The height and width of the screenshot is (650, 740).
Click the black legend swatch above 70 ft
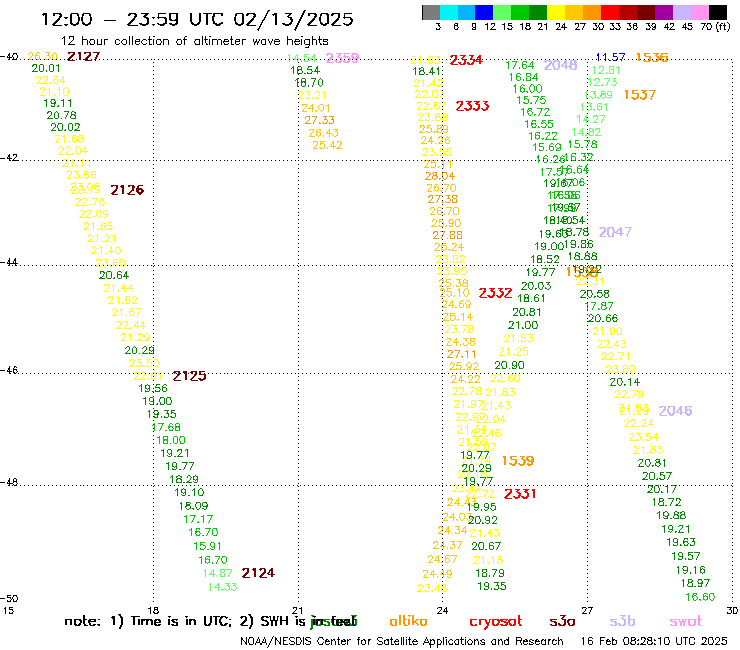pos(718,12)
